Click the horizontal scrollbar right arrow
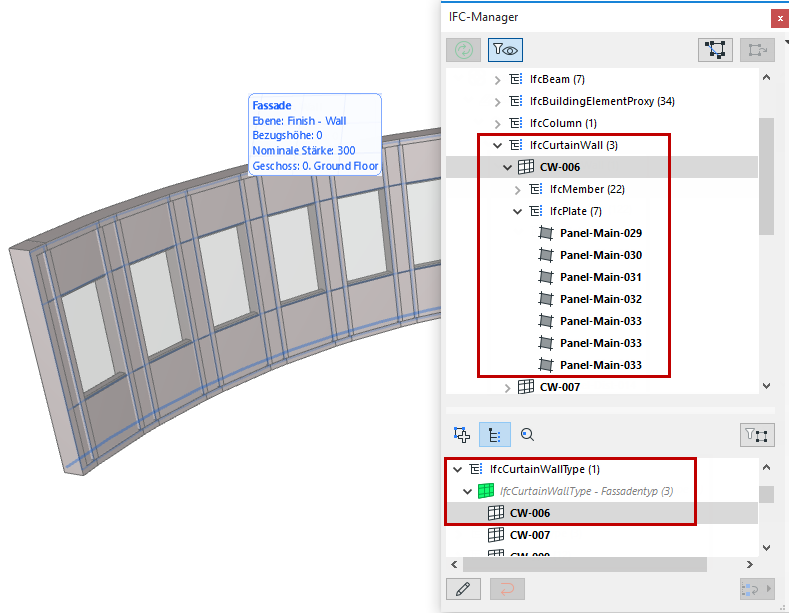Screen dimensions: 789x613 pos(750,565)
